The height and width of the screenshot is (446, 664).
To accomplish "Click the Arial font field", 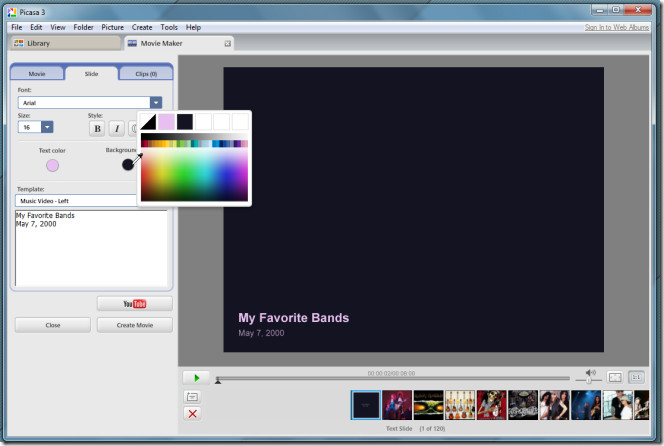I will (x=84, y=102).
